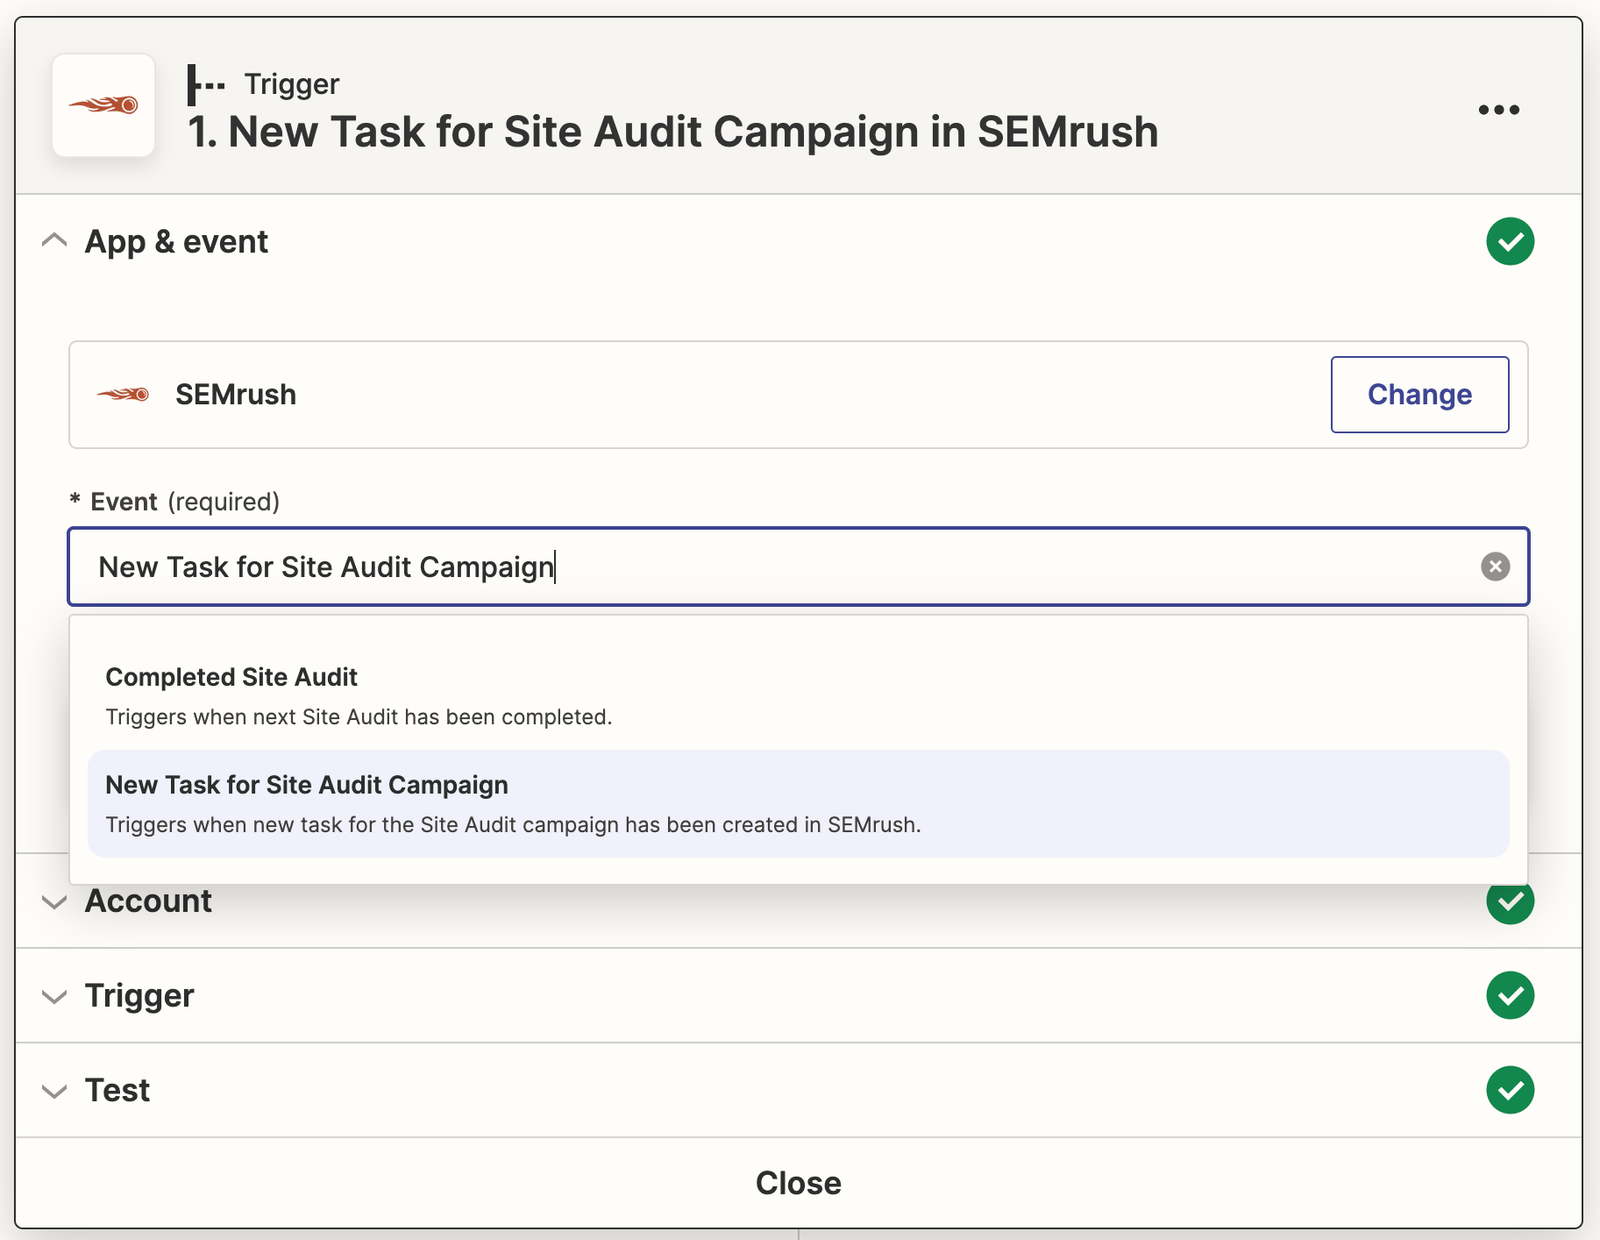1600x1240 pixels.
Task: Click the green checkmark beside Account
Action: click(1510, 901)
